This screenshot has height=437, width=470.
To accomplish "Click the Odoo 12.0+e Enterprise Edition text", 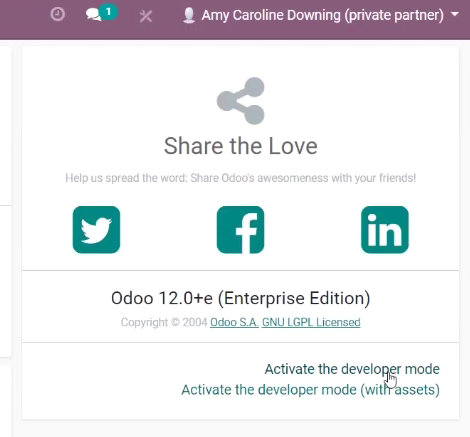I will point(241,298).
